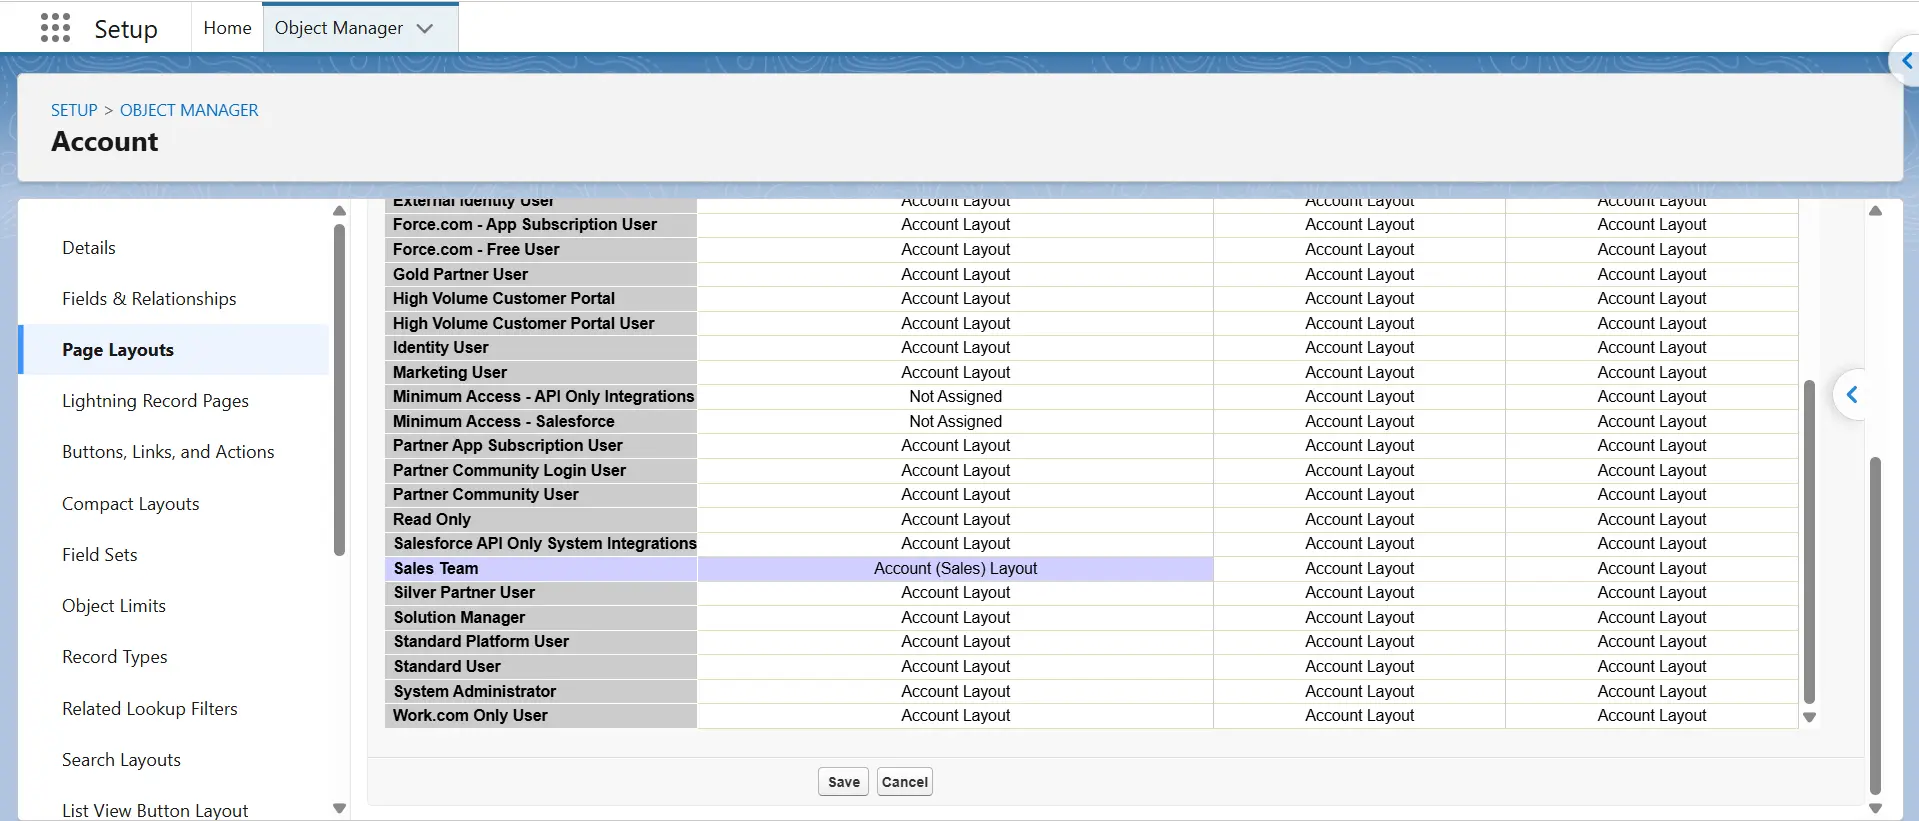Image resolution: width=1919 pixels, height=821 pixels.
Task: Select the Marketing User profile row header
Action: coord(541,372)
